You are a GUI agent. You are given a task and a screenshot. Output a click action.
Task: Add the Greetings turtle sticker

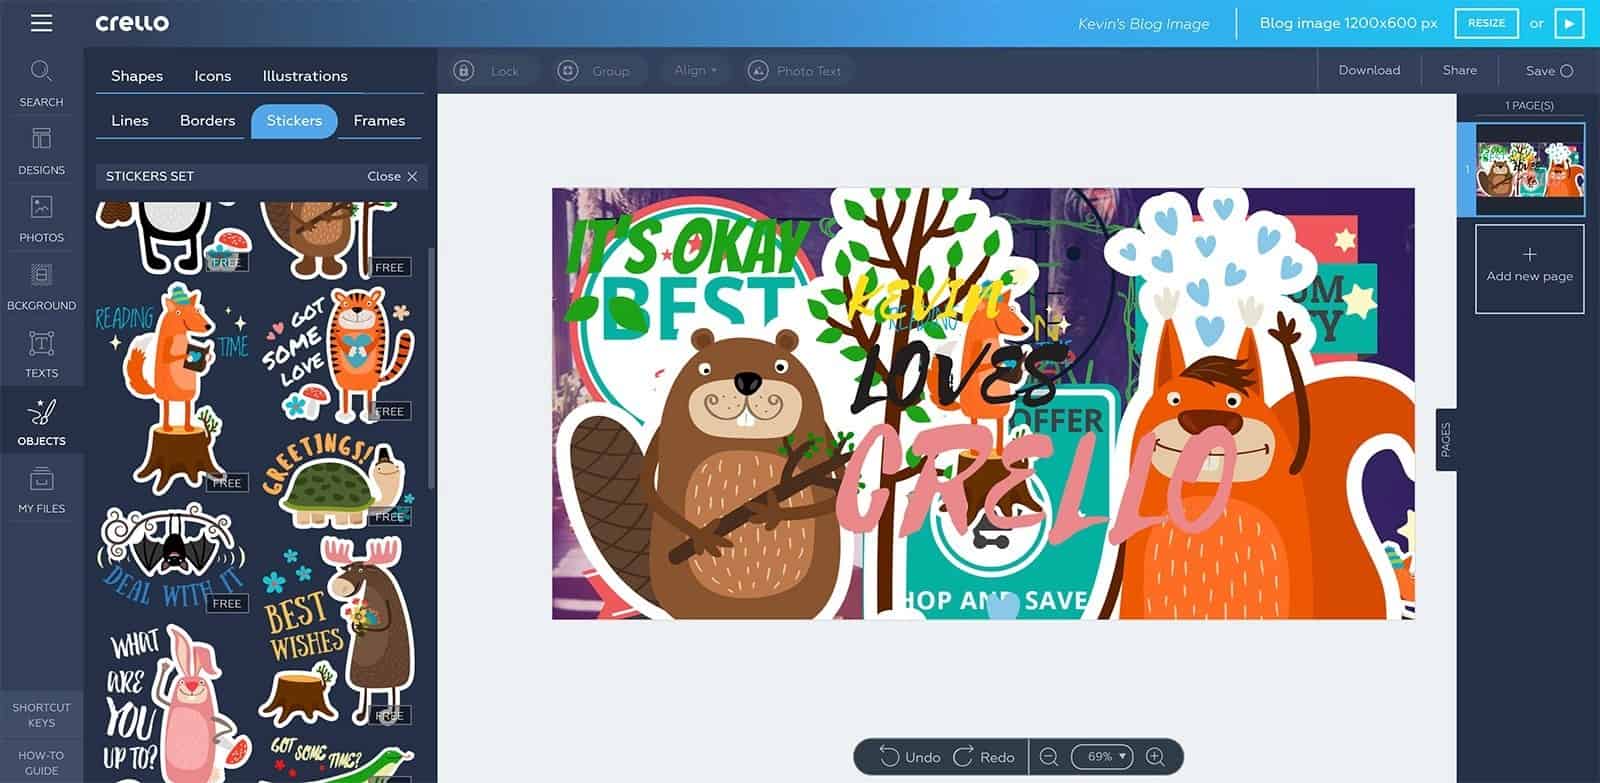340,480
